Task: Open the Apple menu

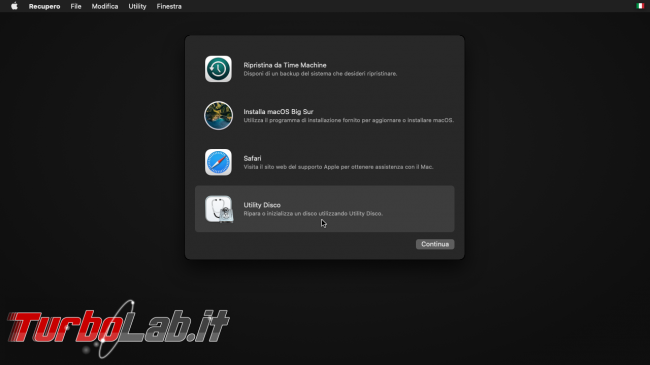Action: click(x=14, y=6)
